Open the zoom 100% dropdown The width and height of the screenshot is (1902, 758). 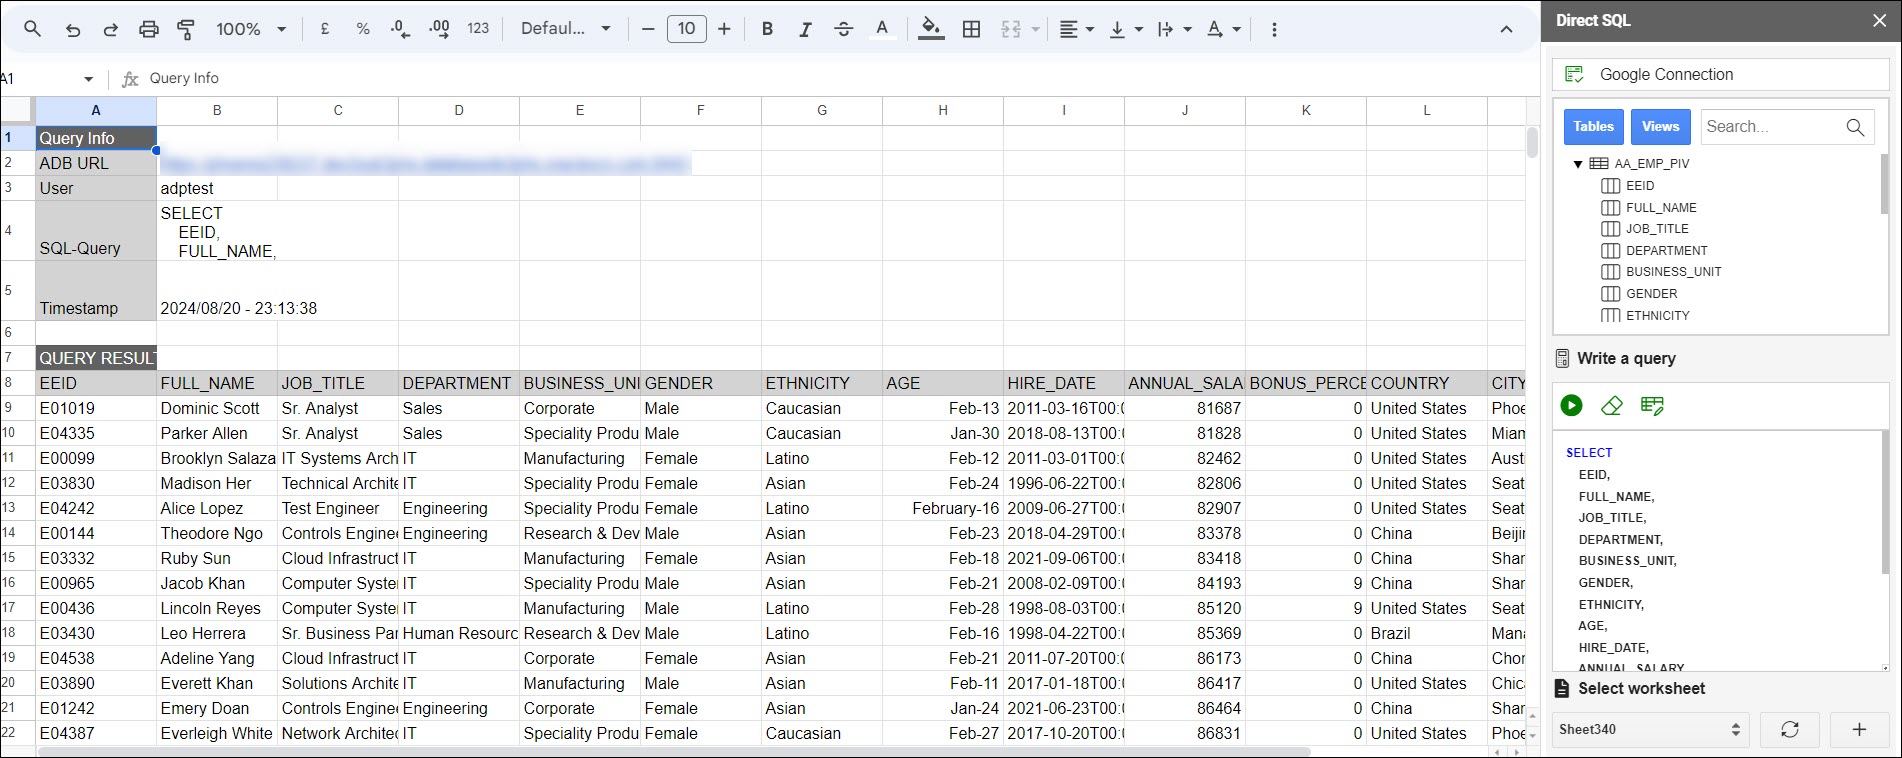pos(251,29)
